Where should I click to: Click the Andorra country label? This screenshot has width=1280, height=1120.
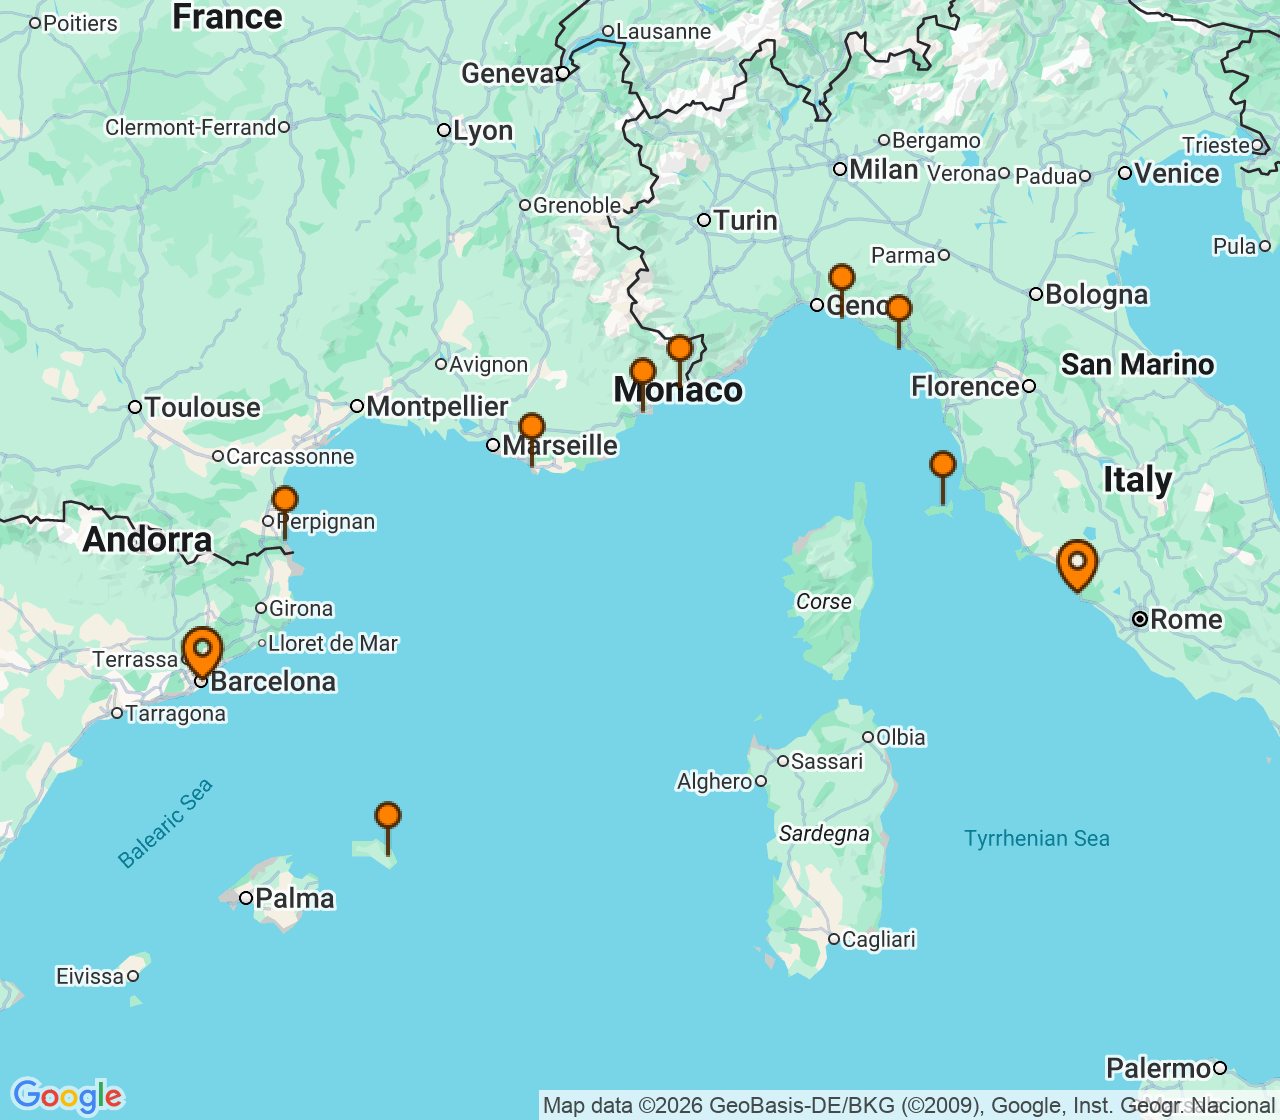148,540
